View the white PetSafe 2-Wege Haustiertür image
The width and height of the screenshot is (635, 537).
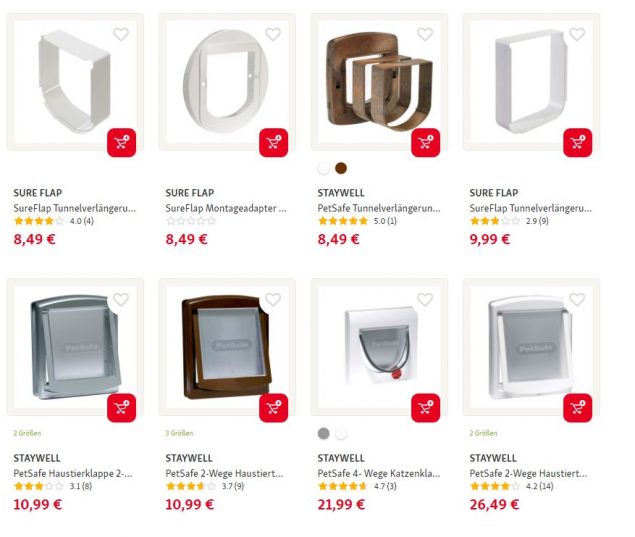(531, 347)
